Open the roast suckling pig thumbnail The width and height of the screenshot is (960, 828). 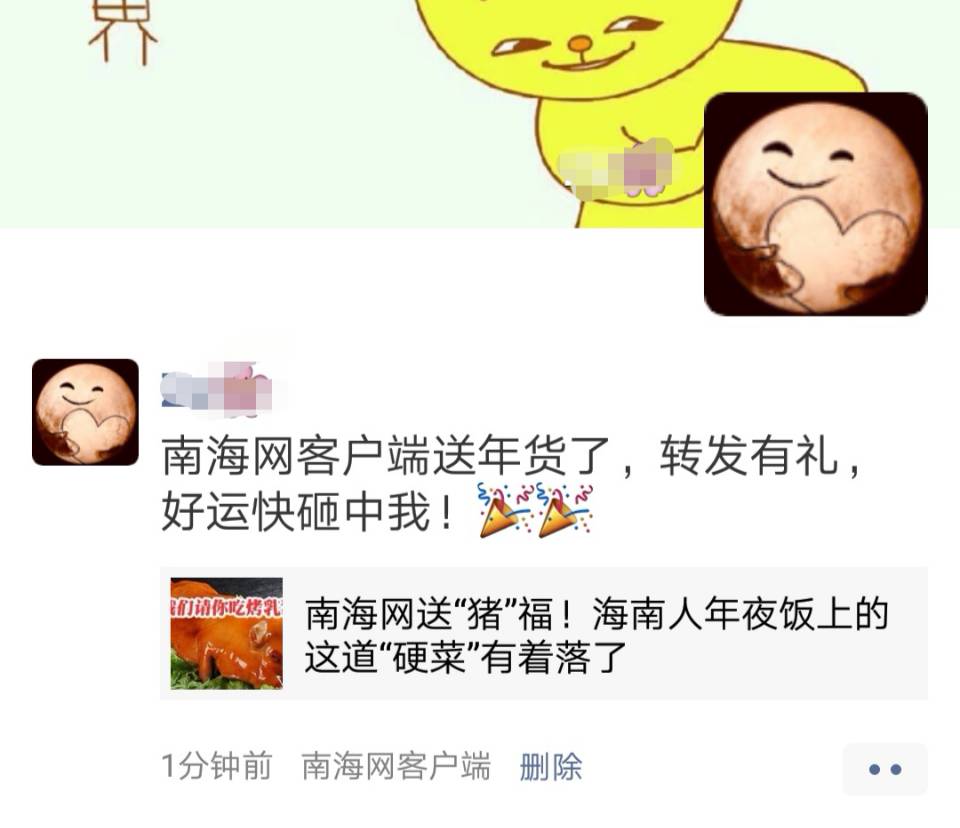(x=227, y=633)
